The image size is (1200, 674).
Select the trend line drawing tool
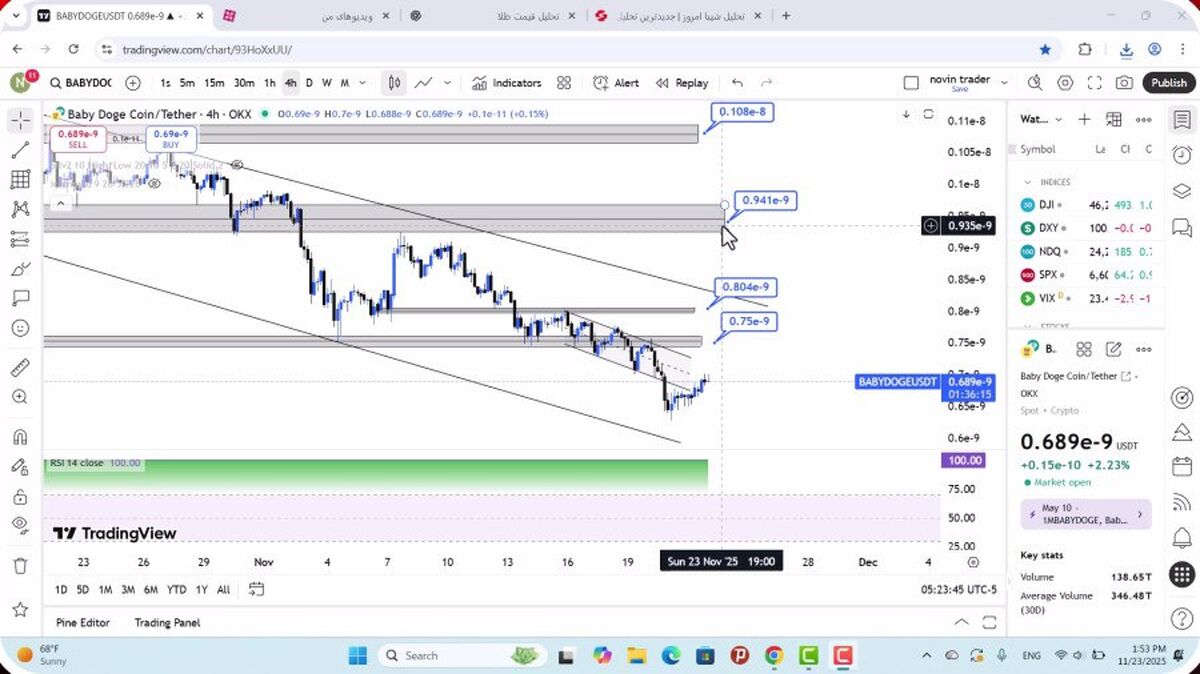(20, 150)
